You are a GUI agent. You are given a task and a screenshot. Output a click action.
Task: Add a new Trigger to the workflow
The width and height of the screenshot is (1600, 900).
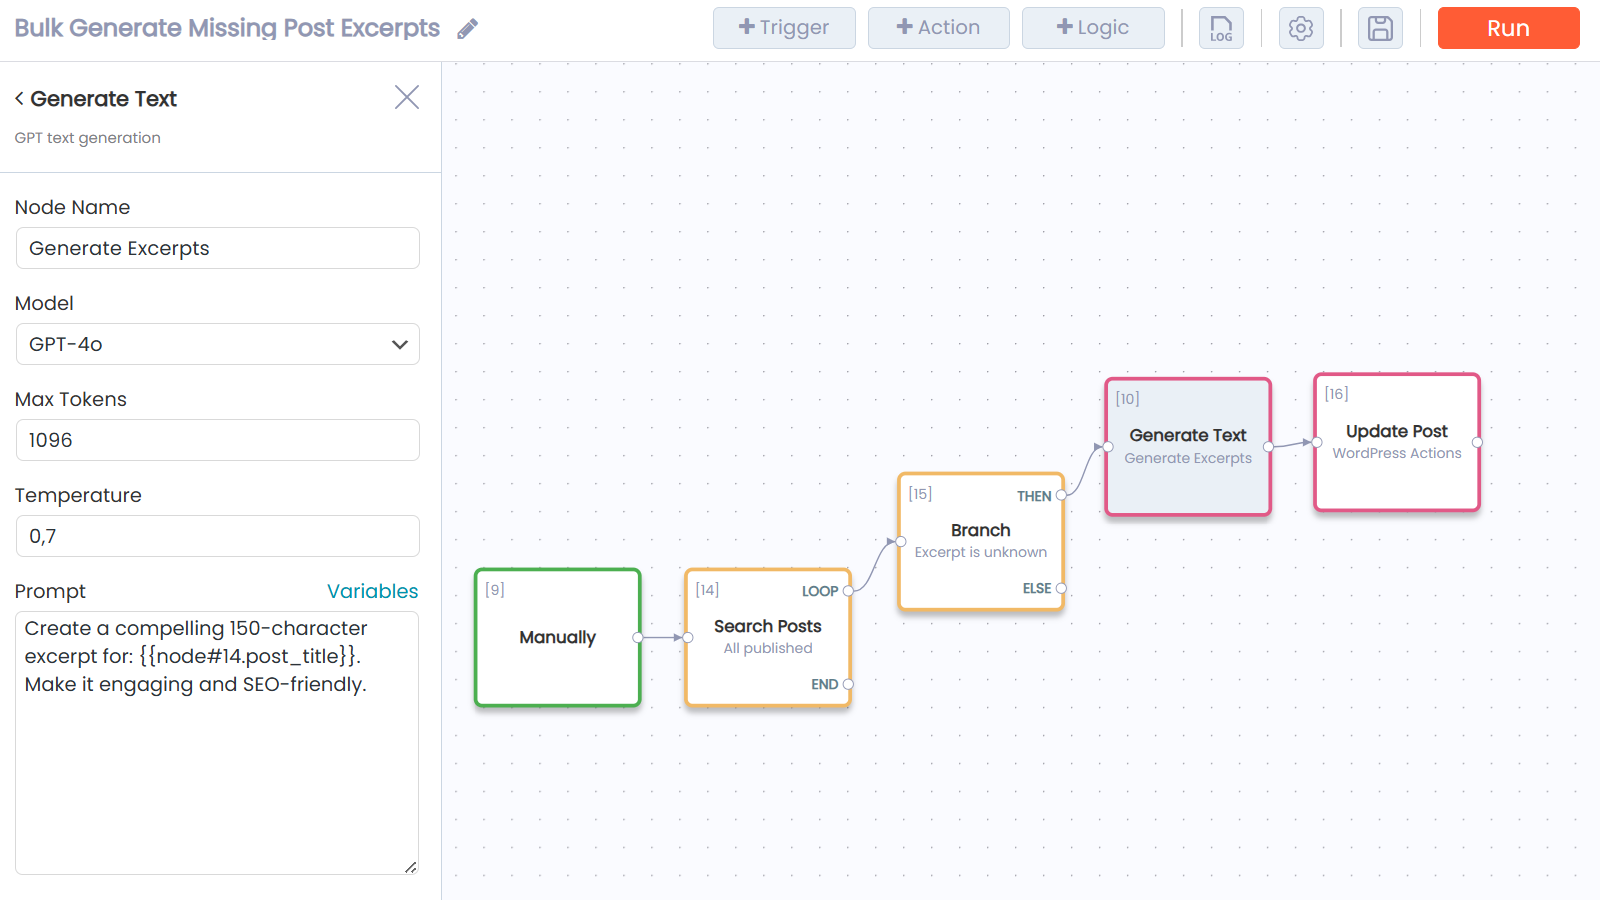coord(784,28)
